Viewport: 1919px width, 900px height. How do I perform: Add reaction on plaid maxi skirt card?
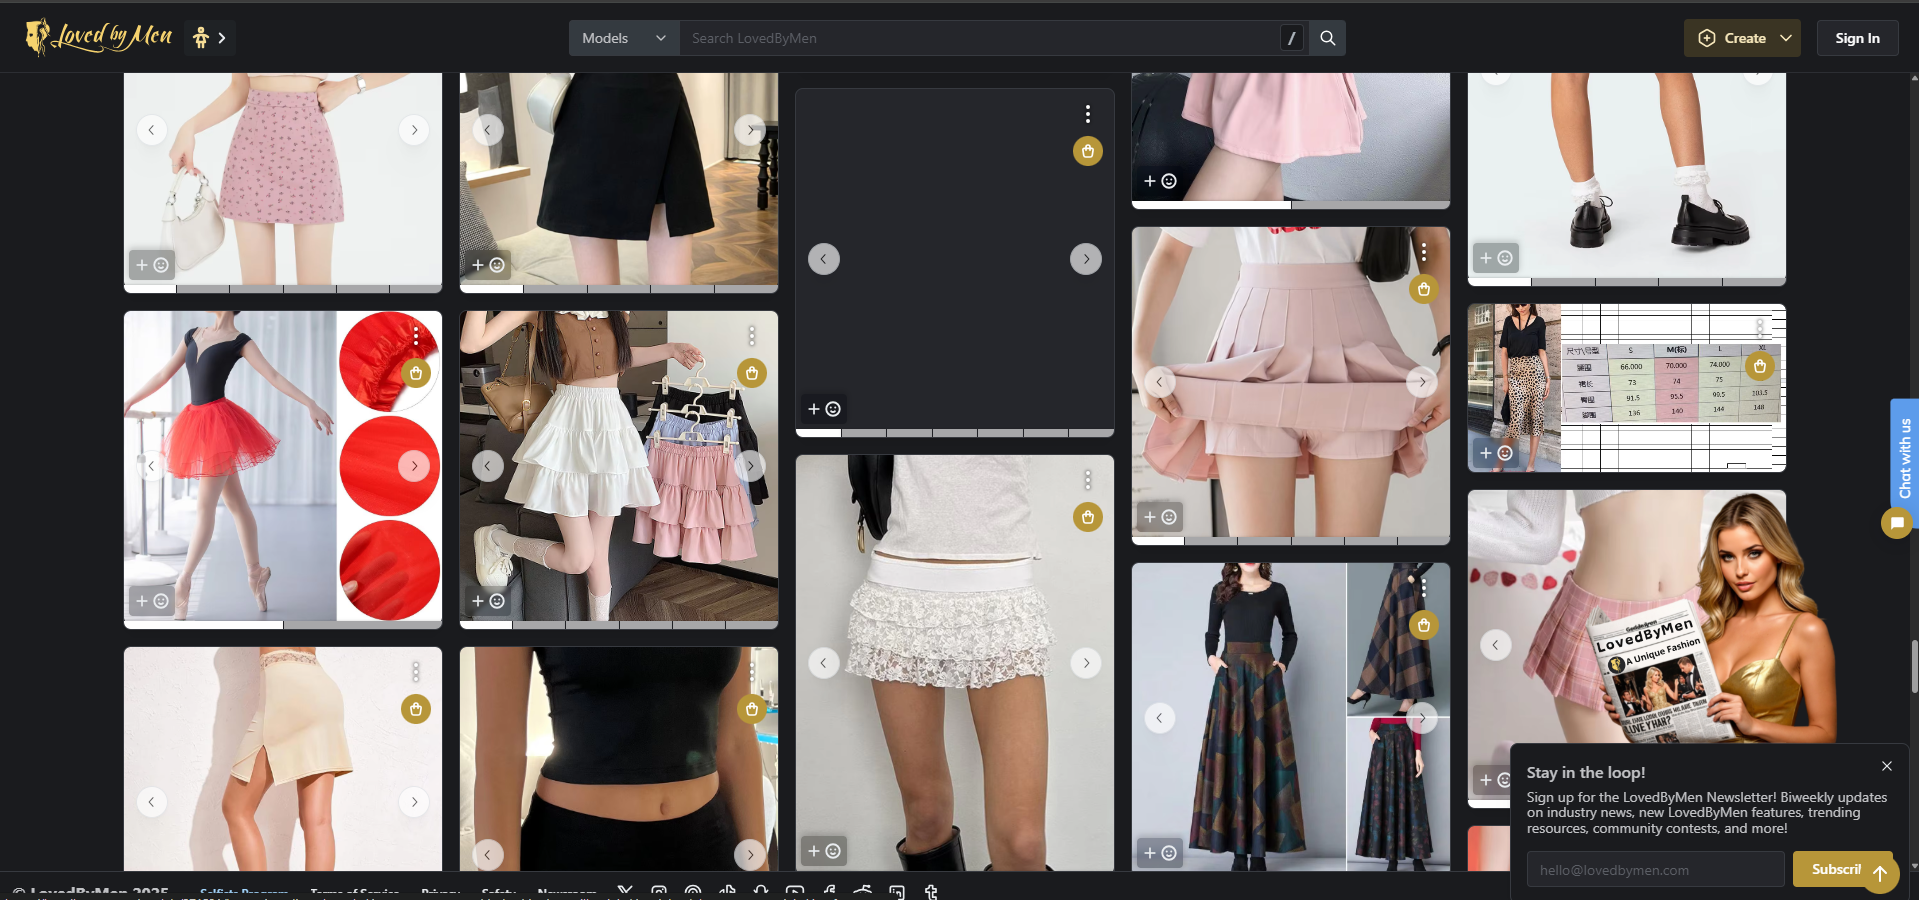[x=1160, y=853]
